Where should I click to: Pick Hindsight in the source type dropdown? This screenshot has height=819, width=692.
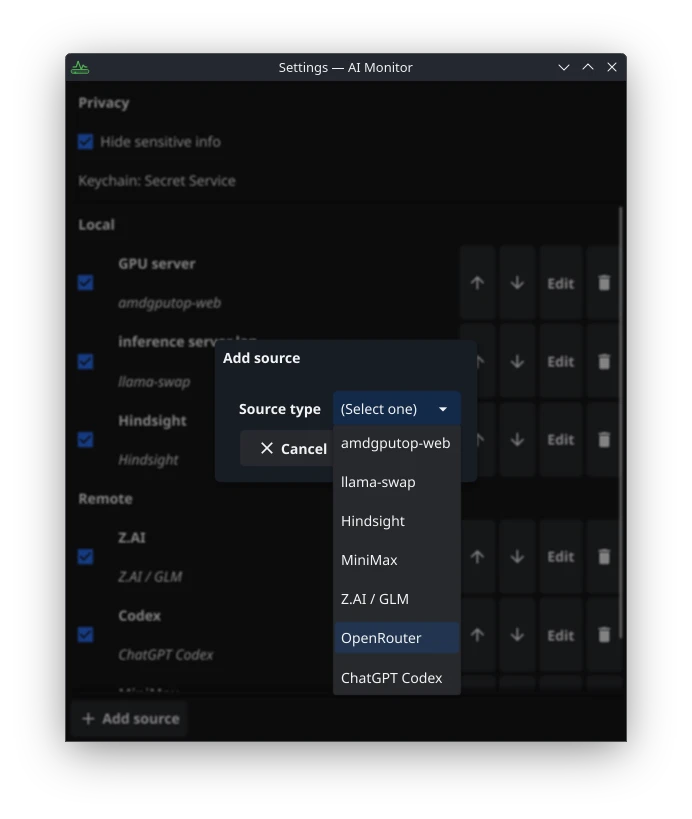pos(396,521)
